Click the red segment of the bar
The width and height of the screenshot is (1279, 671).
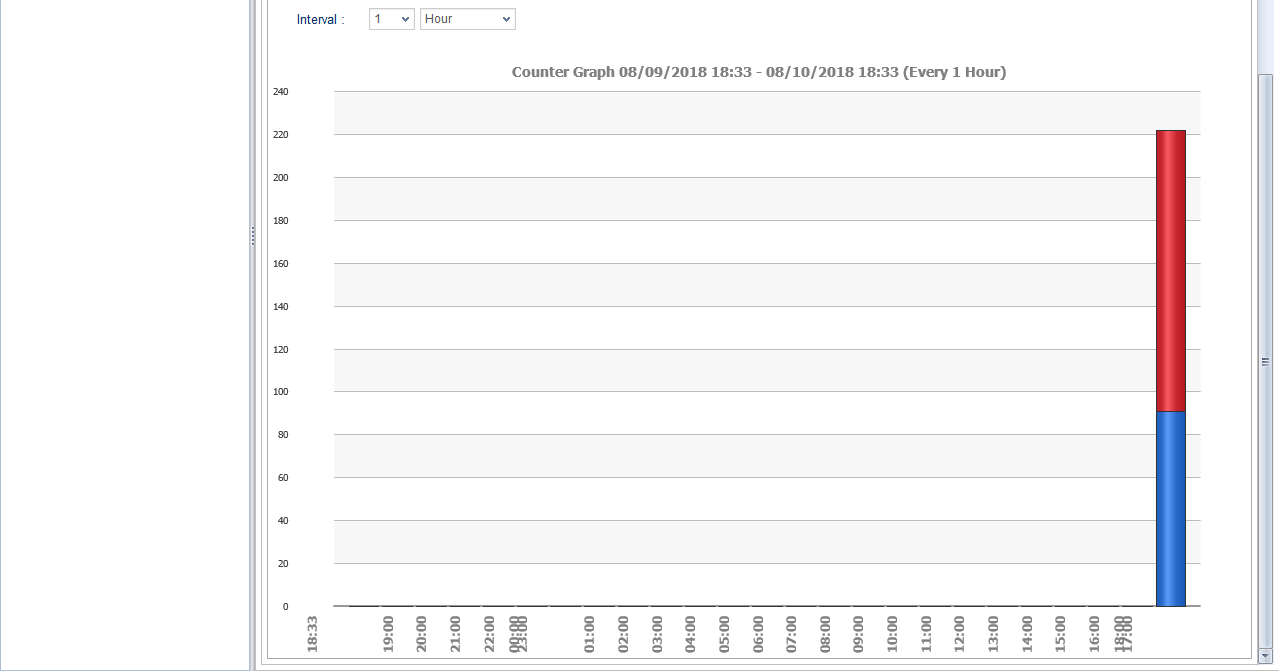tap(1170, 270)
